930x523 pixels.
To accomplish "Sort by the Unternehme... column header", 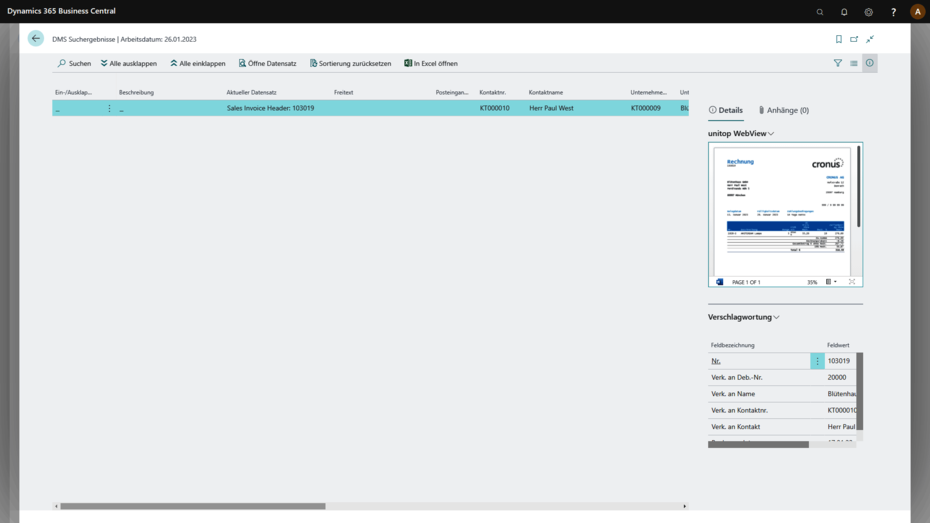I will pos(648,93).
